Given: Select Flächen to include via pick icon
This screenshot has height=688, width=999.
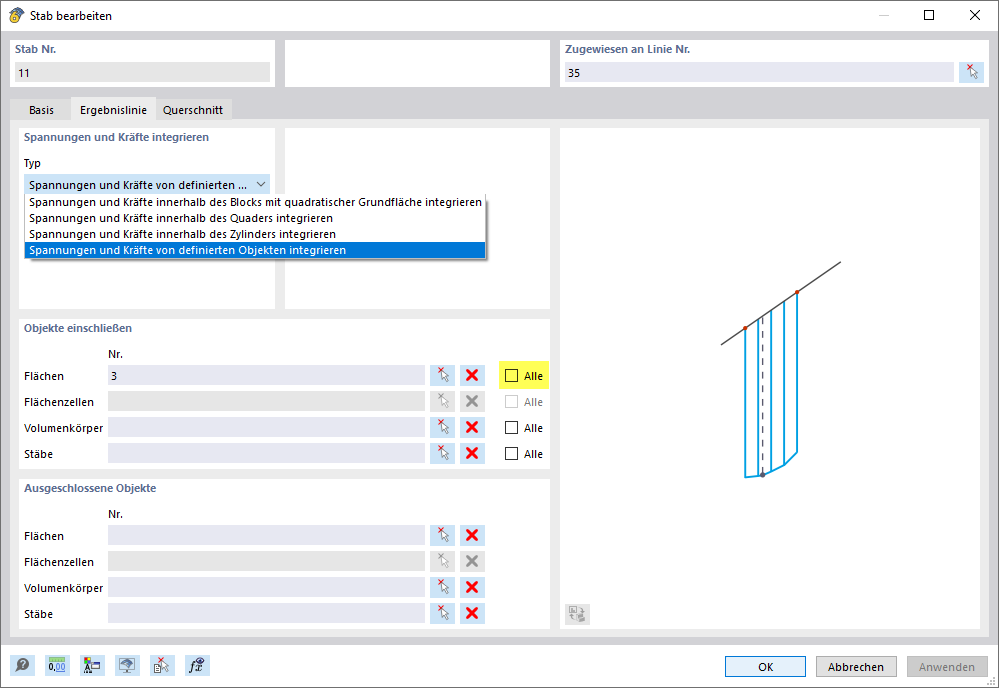Looking at the screenshot, I should pyautogui.click(x=442, y=375).
